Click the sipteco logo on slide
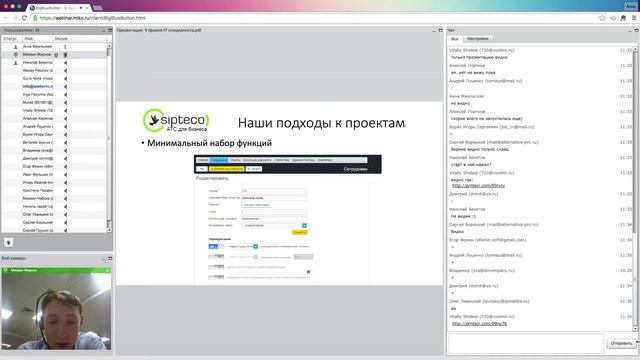 click(176, 120)
